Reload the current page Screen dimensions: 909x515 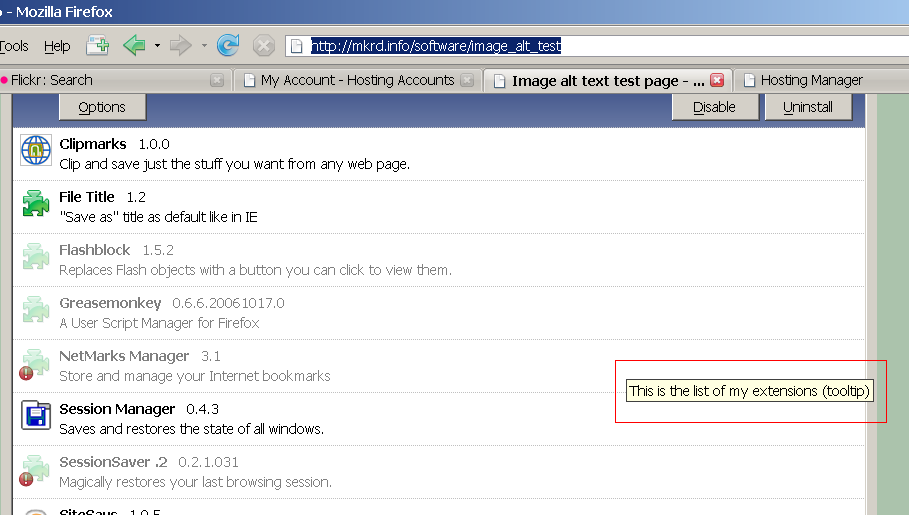(228, 45)
